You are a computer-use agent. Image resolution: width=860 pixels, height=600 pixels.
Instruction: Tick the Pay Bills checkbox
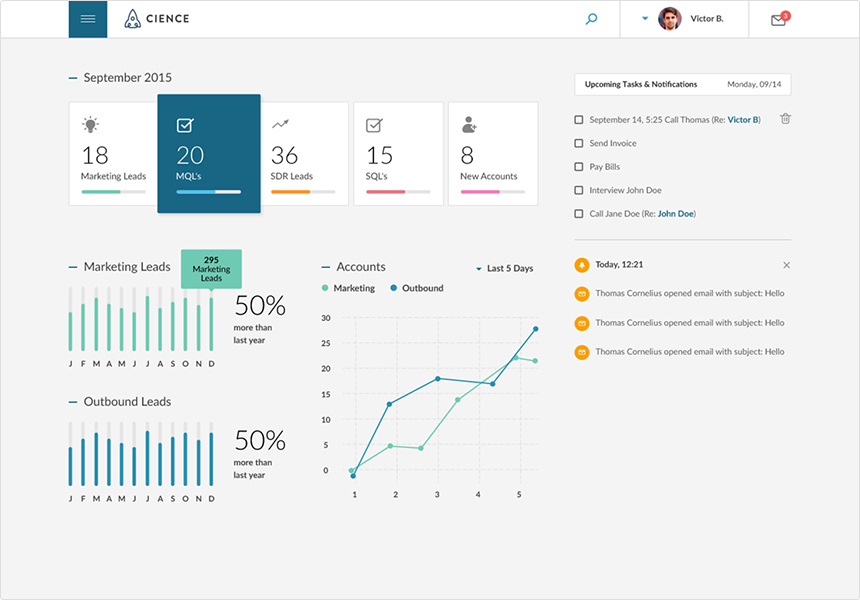579,167
